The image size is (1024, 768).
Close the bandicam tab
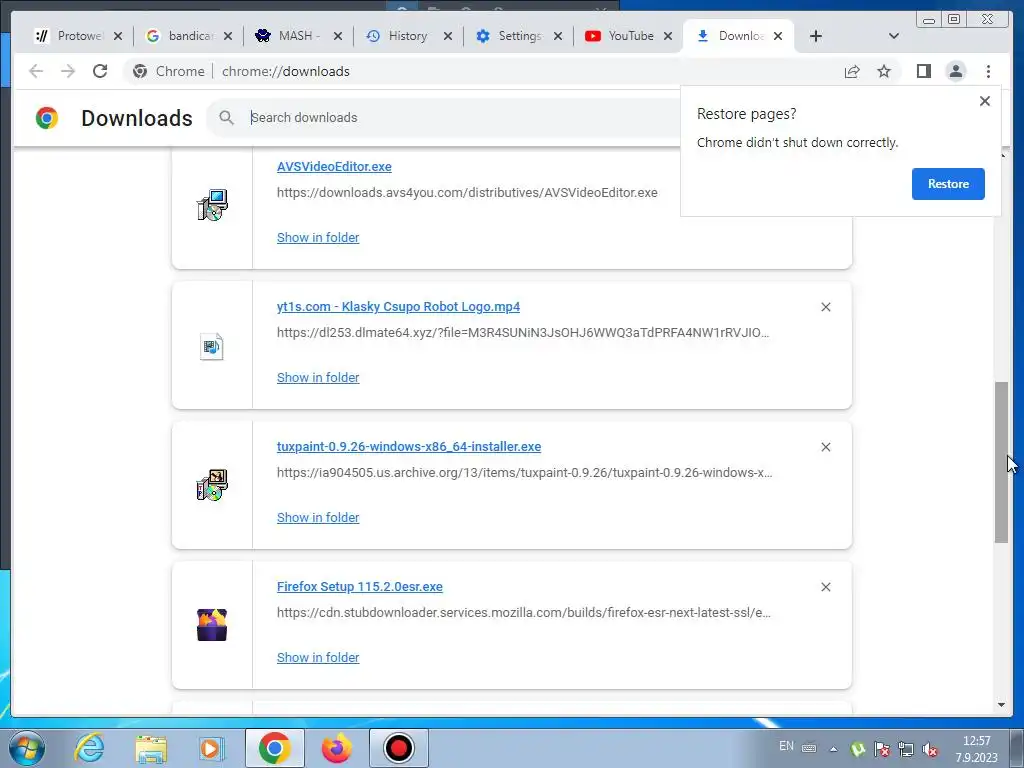tap(227, 37)
